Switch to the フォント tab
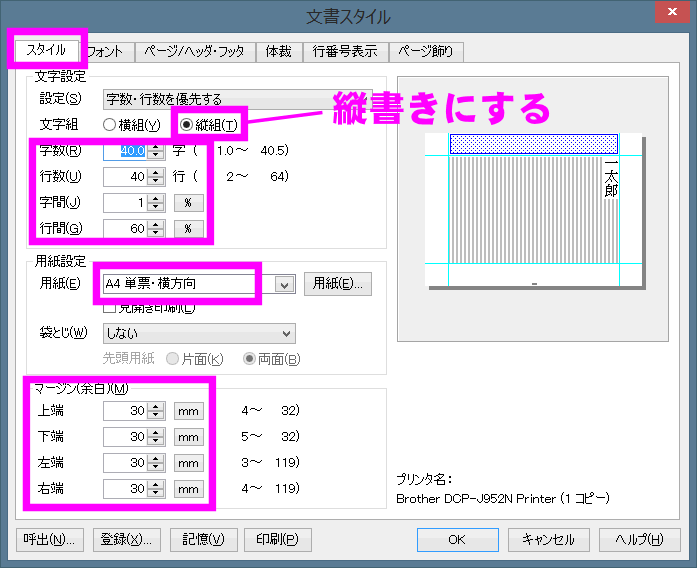697x568 pixels. coord(108,51)
